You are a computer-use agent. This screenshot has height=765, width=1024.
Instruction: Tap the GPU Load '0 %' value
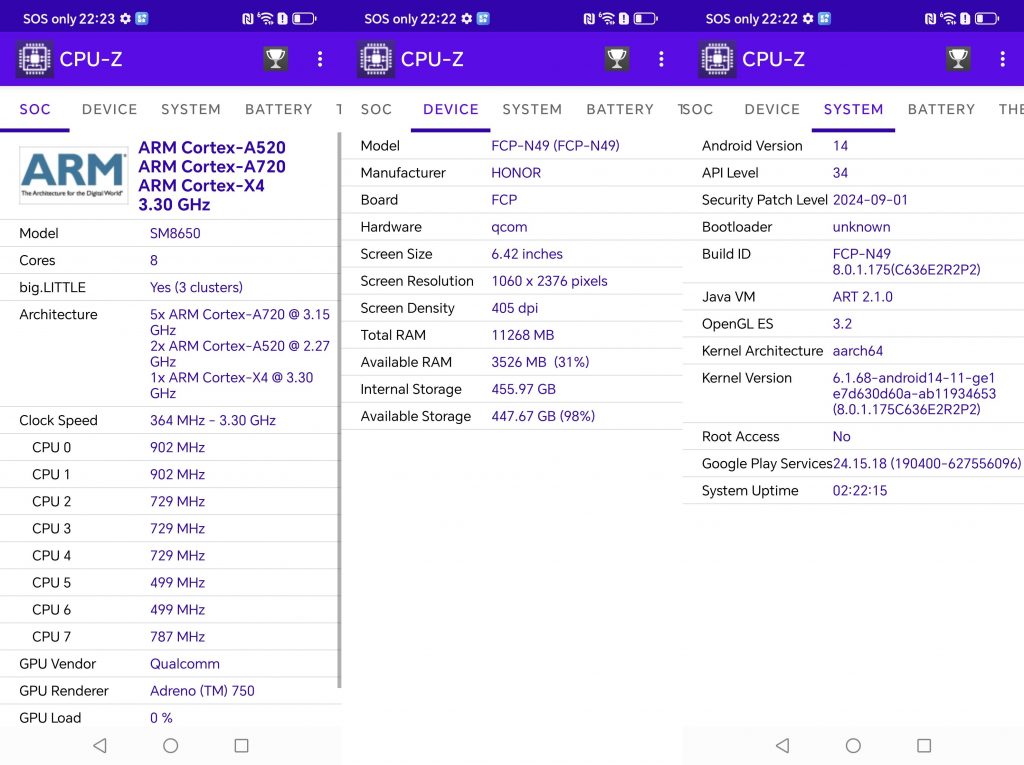161,718
